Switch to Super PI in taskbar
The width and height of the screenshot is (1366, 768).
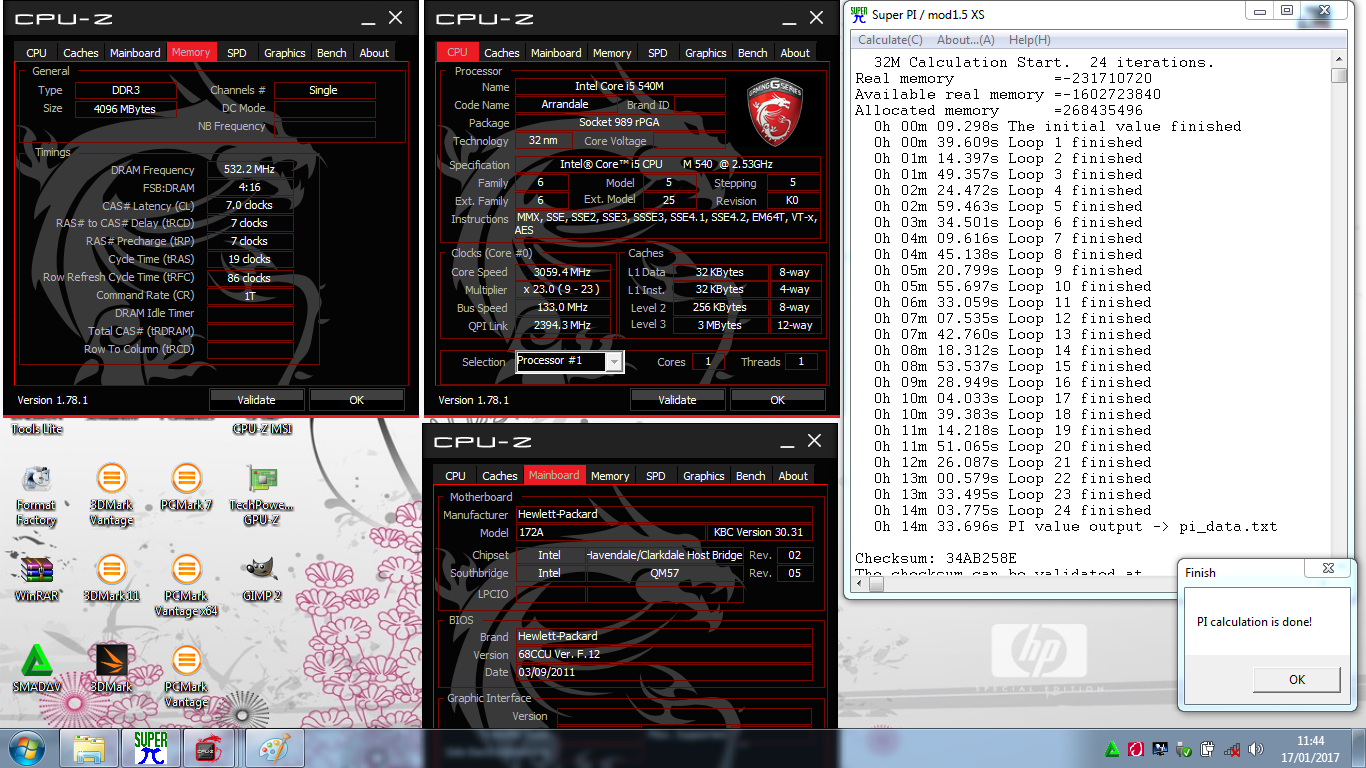point(151,748)
